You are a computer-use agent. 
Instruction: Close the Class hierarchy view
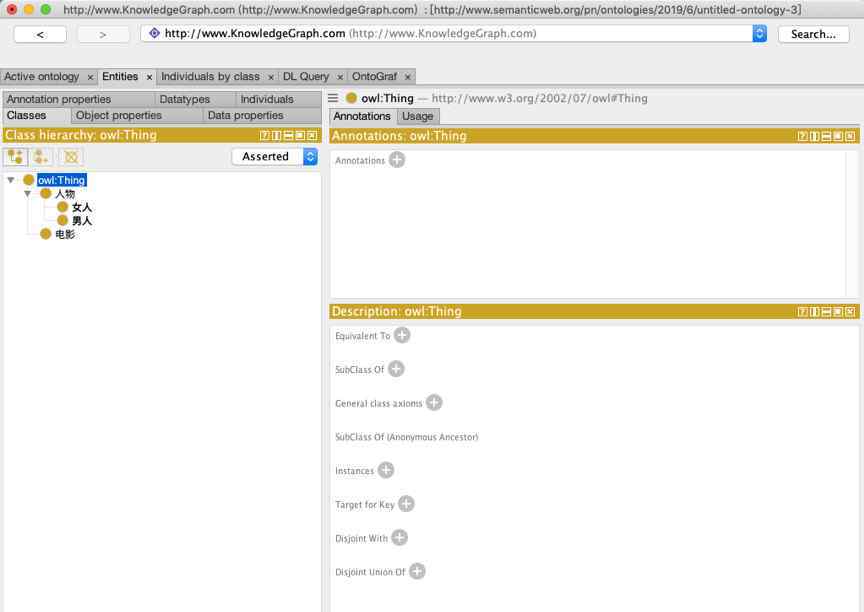(312, 136)
